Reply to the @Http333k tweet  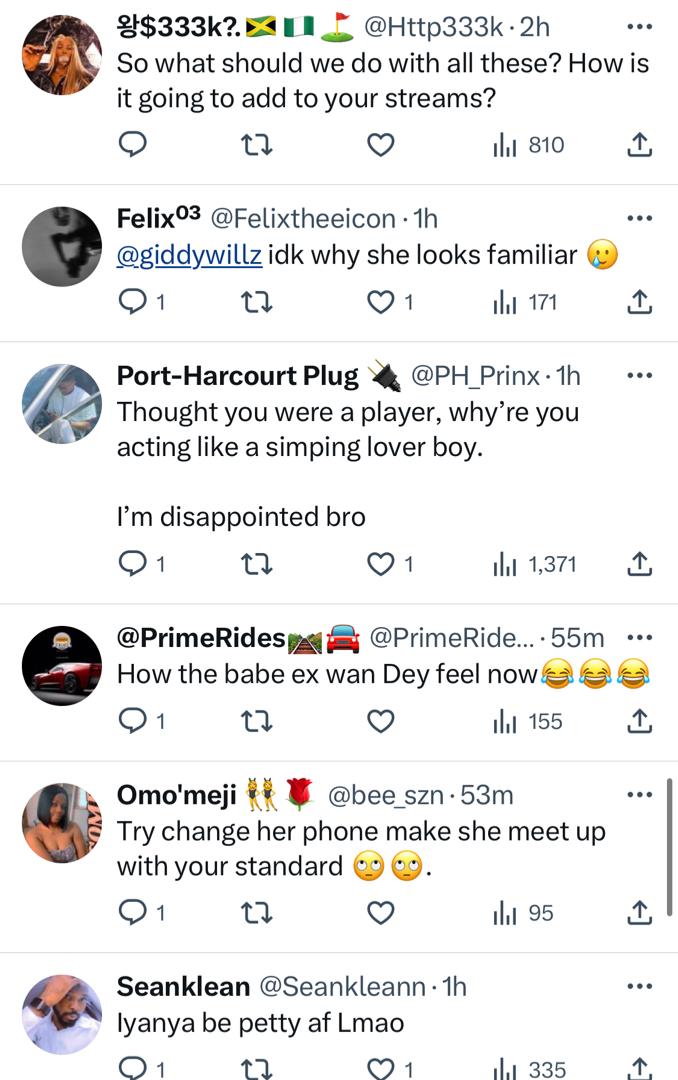click(133, 145)
